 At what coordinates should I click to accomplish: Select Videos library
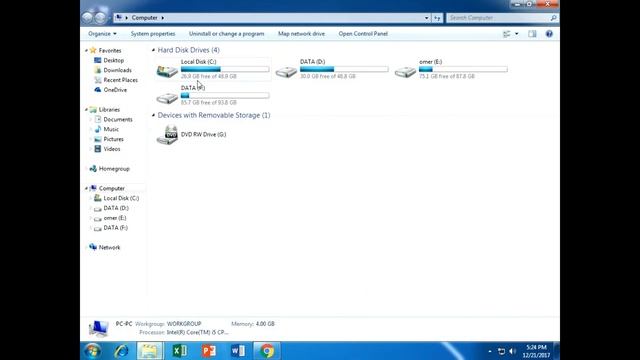tap(112, 149)
